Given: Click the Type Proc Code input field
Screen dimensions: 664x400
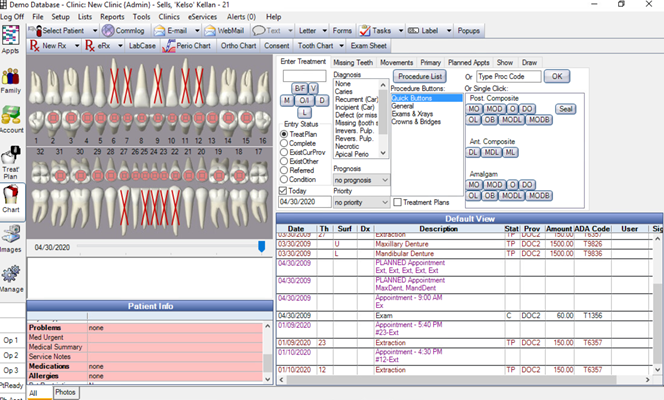Looking at the screenshot, I should coord(509,77).
